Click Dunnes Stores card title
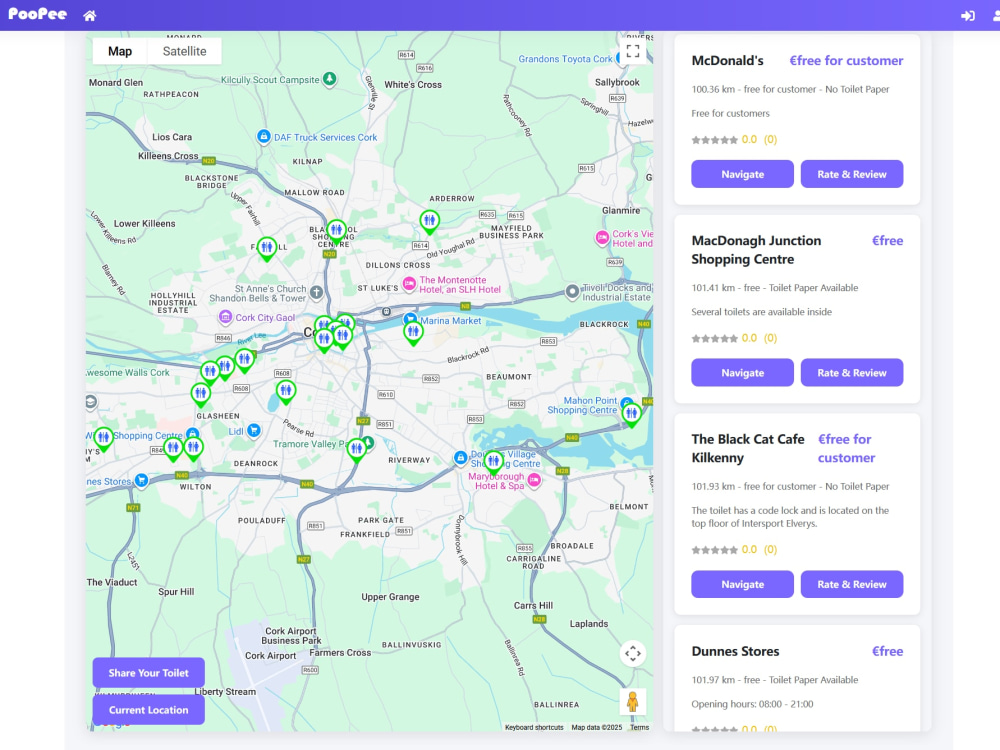The image size is (1000, 750). coord(735,651)
